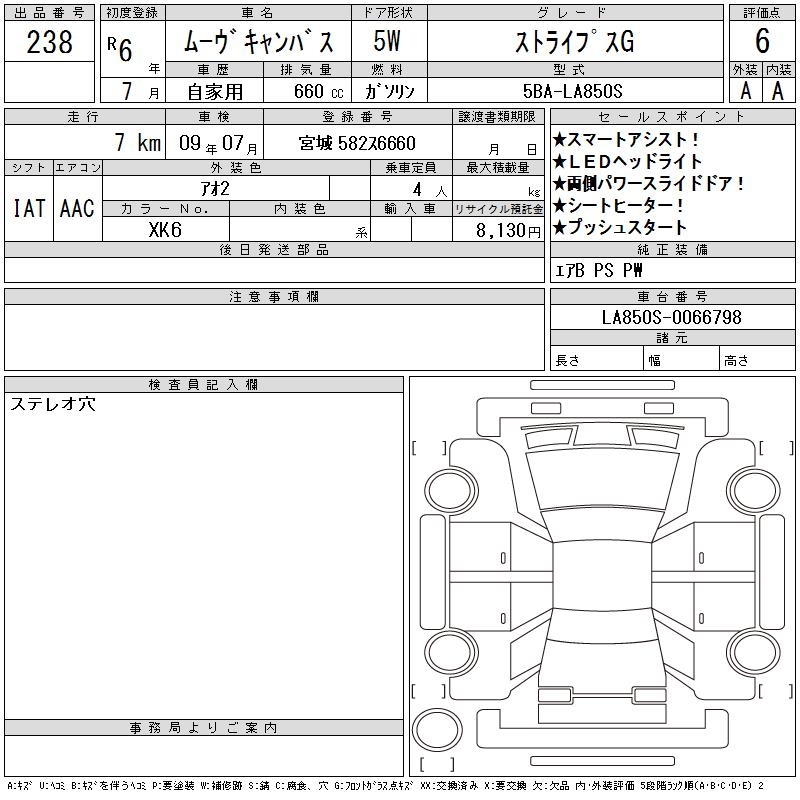Check the top-left bracket box of diagram

(428, 447)
